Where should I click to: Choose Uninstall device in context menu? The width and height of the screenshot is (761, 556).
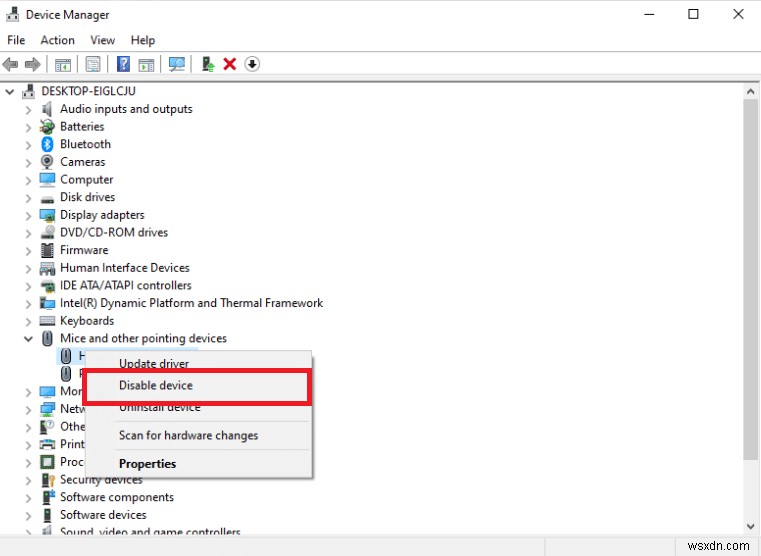coord(199,408)
